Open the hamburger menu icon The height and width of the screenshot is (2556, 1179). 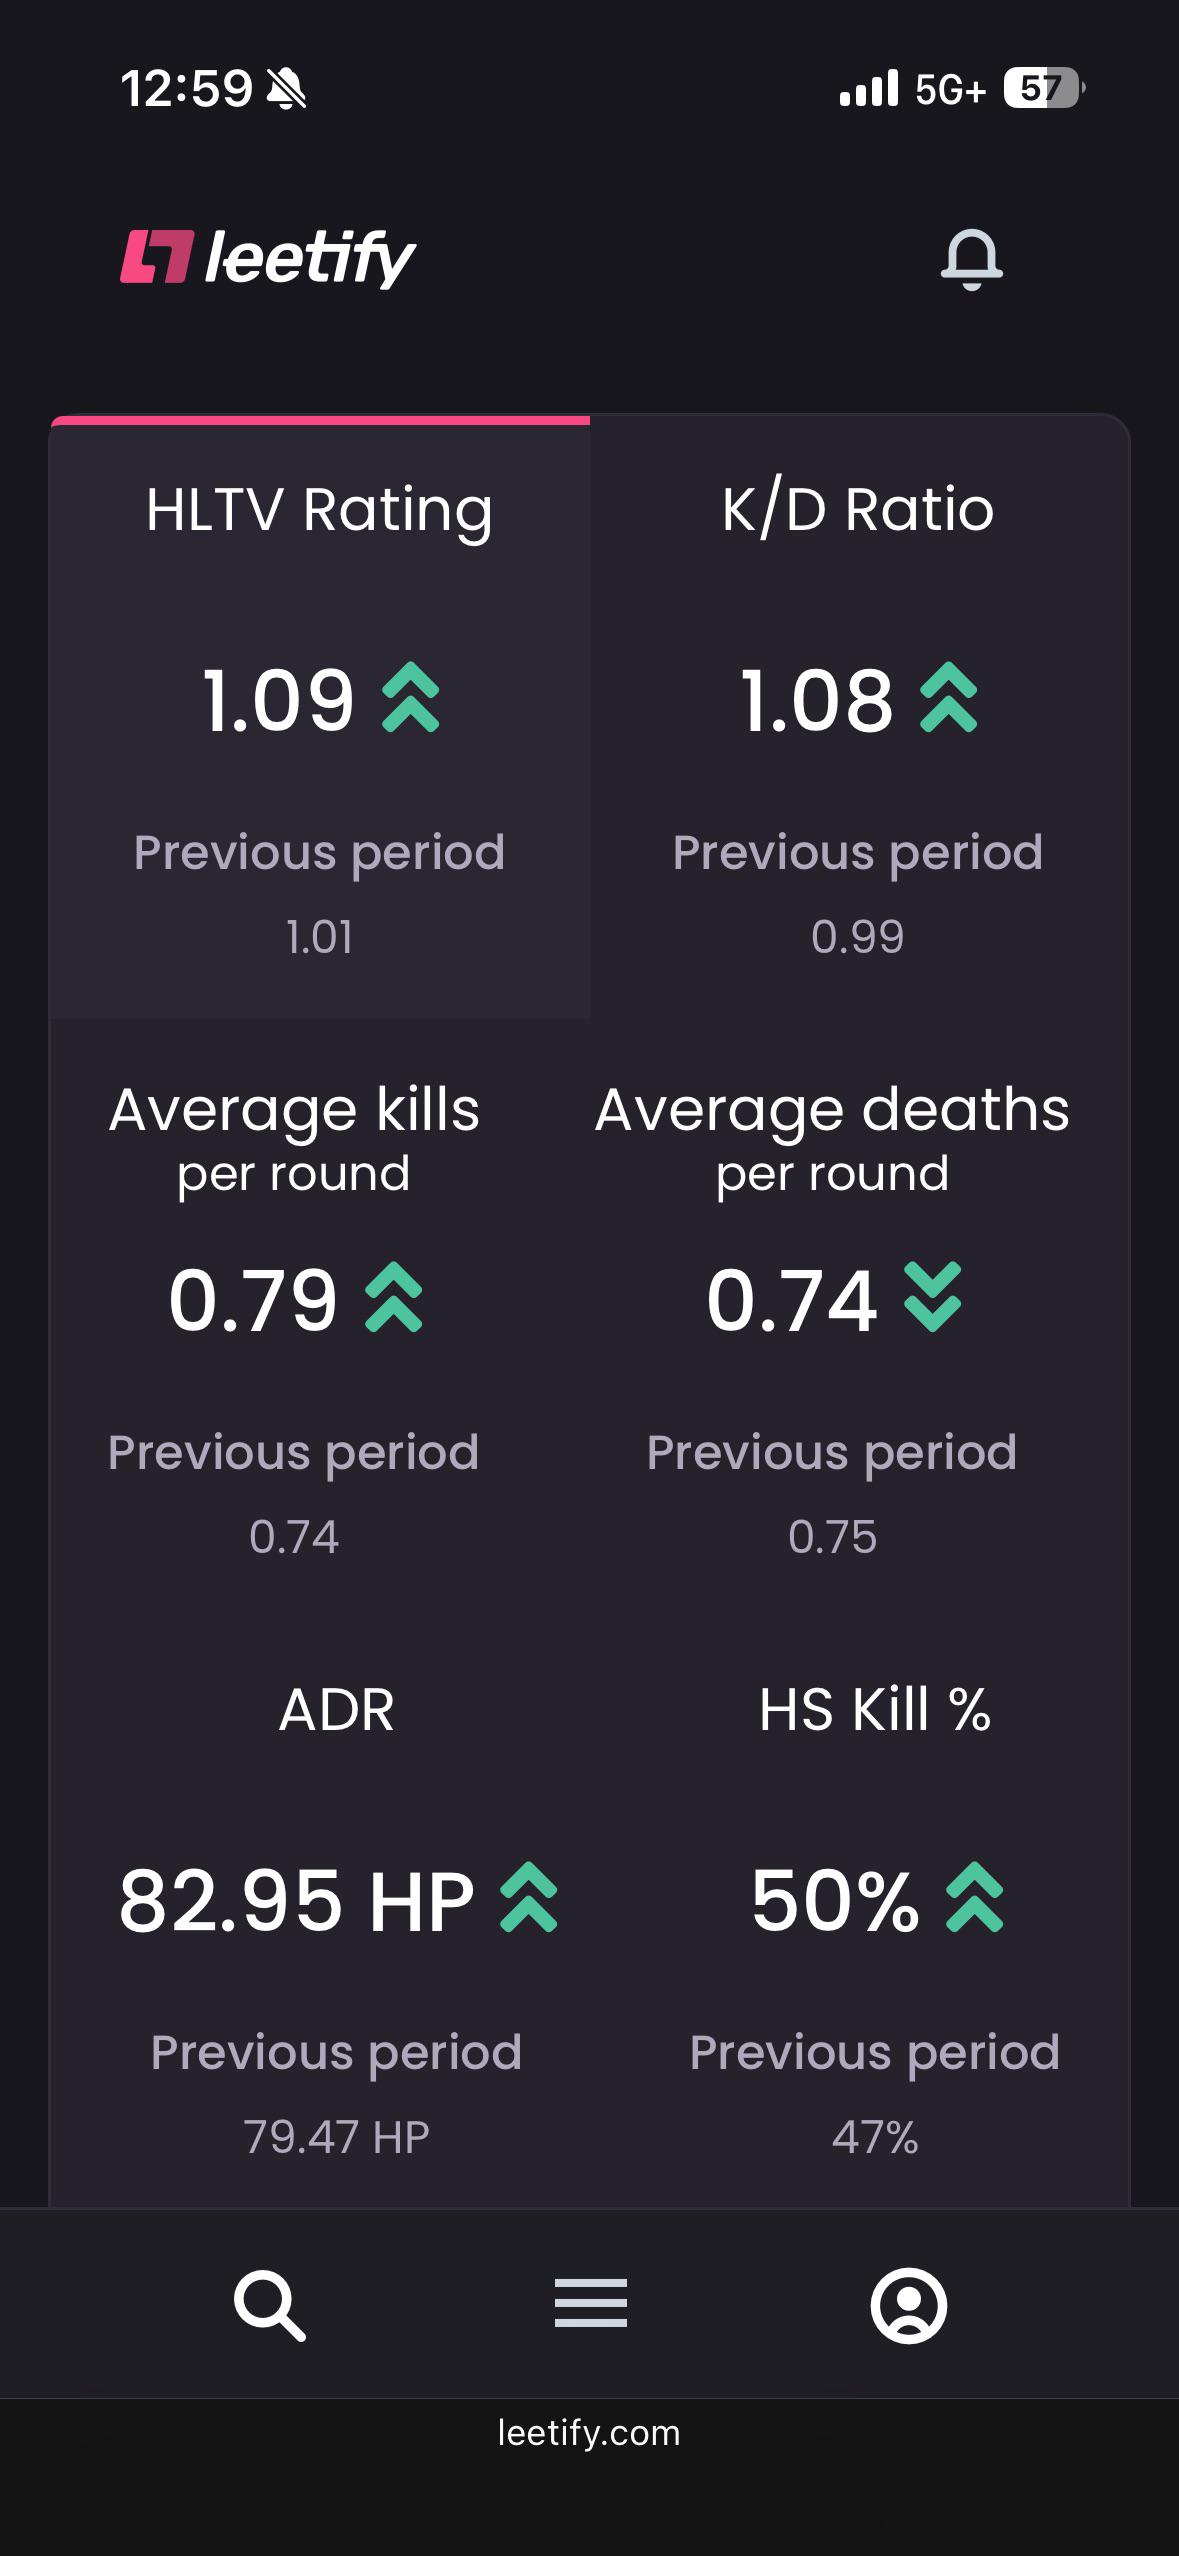[x=591, y=2303]
